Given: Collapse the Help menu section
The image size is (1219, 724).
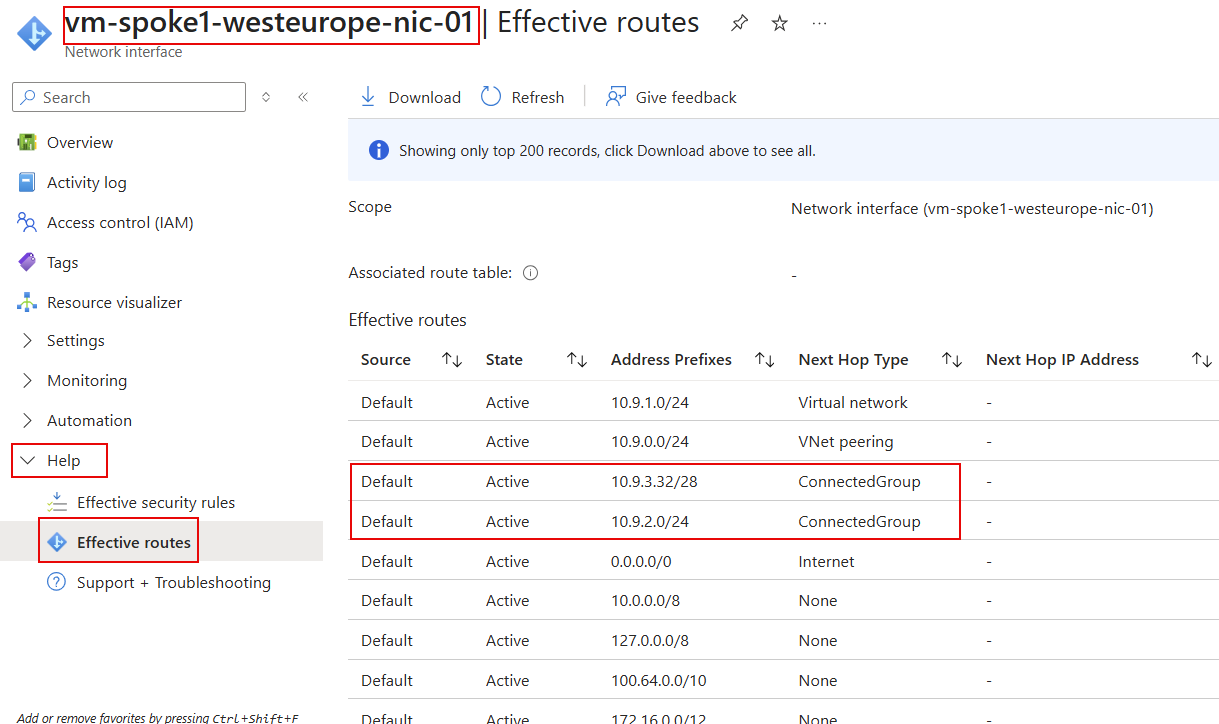Looking at the screenshot, I should pos(28,461).
